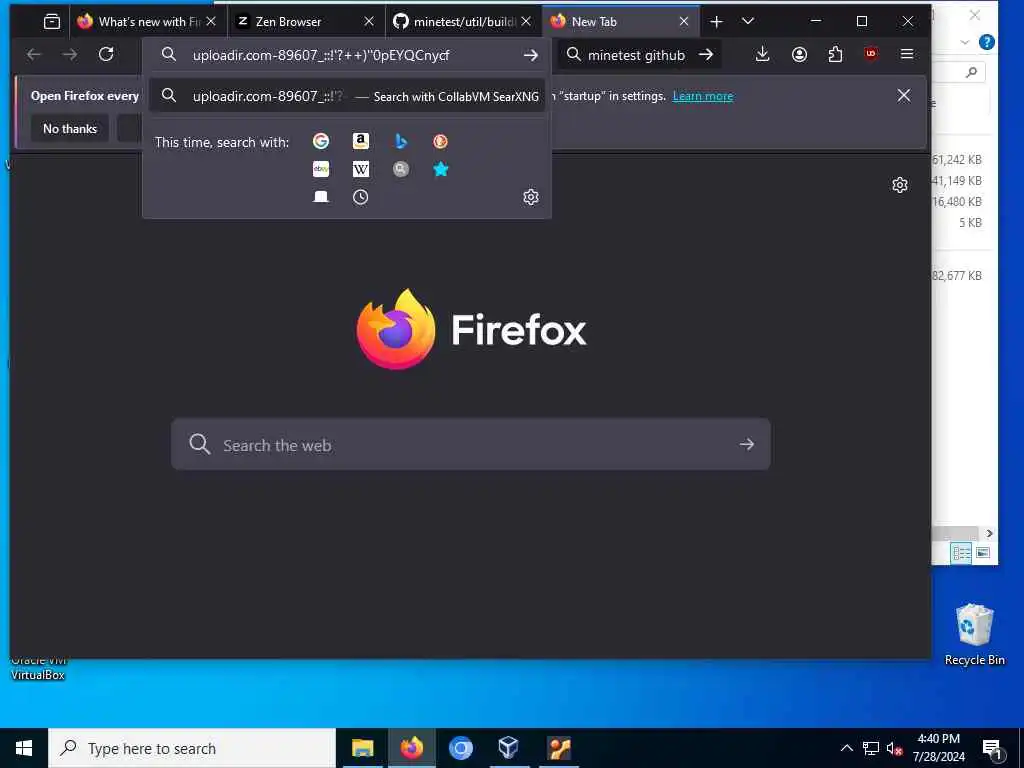This screenshot has height=768, width=1024.
Task: Open the Firefox account icon
Action: click(799, 54)
